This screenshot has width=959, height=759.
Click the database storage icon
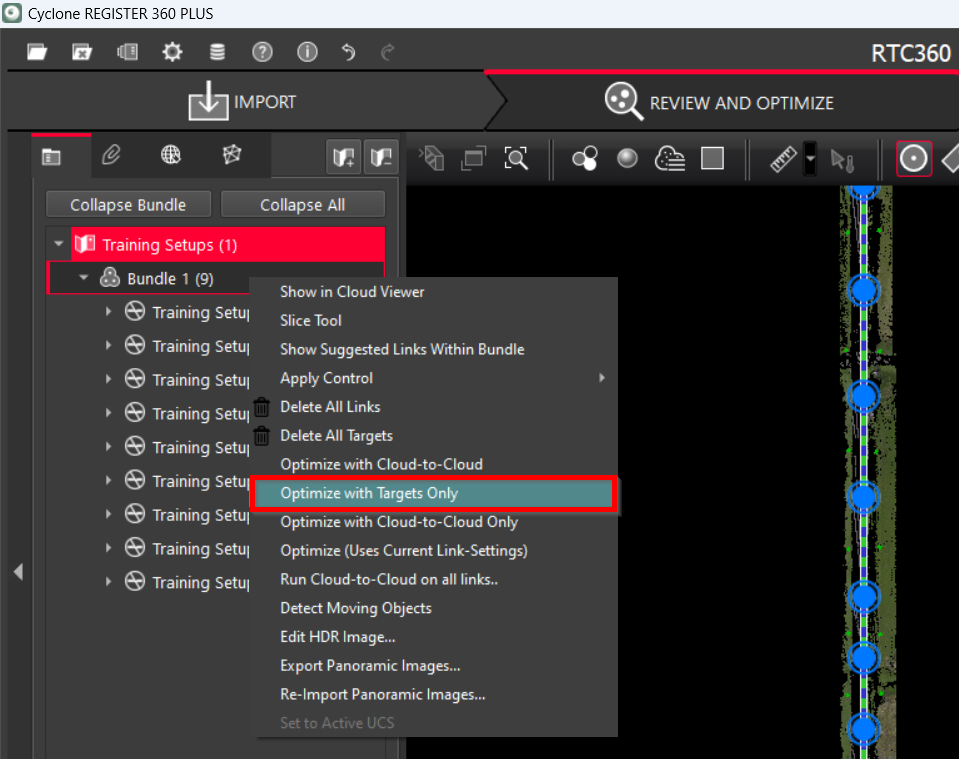217,52
